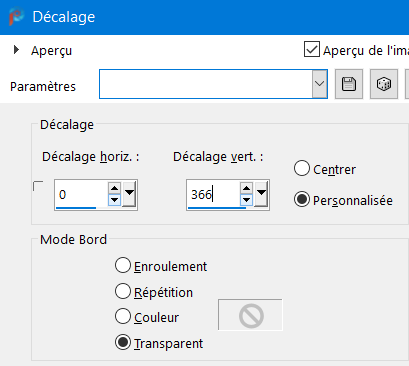Image resolution: width=409 pixels, height=366 pixels.
Task: Open vertical offset slider dropdown arrow
Action: coord(261,194)
